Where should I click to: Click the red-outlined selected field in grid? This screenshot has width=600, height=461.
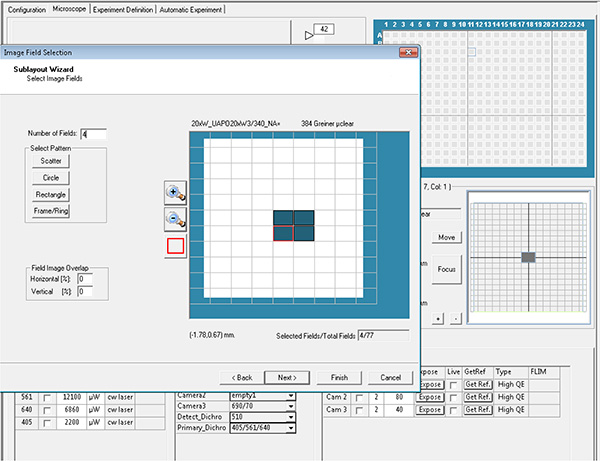click(x=284, y=234)
